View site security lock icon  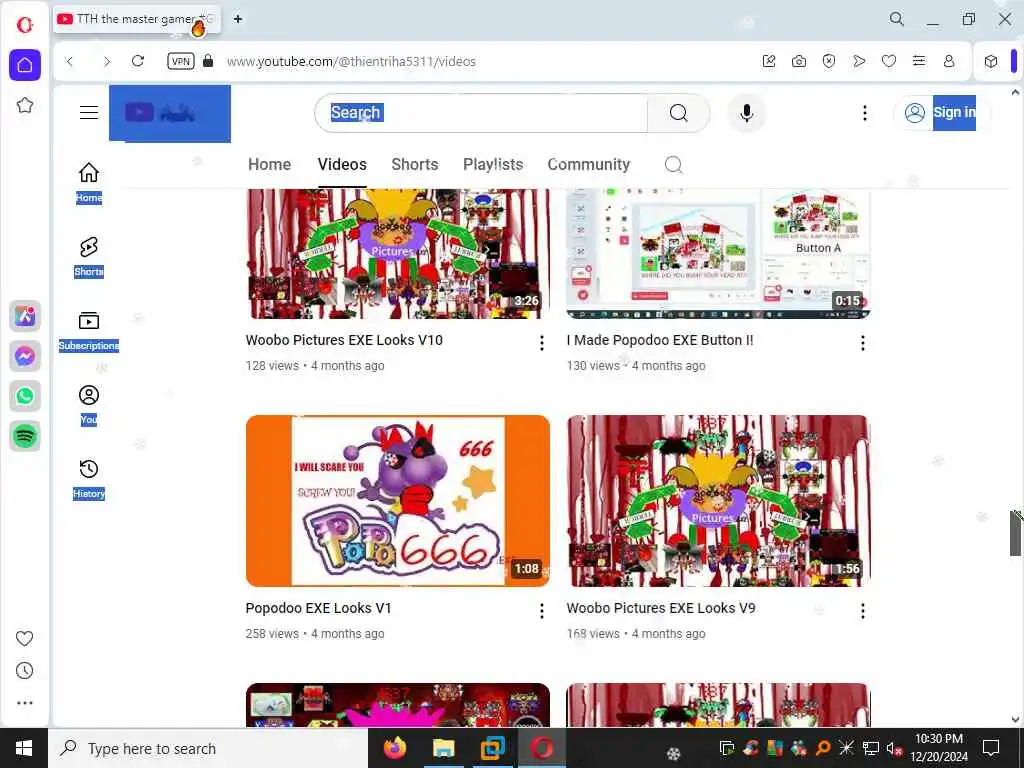point(208,61)
